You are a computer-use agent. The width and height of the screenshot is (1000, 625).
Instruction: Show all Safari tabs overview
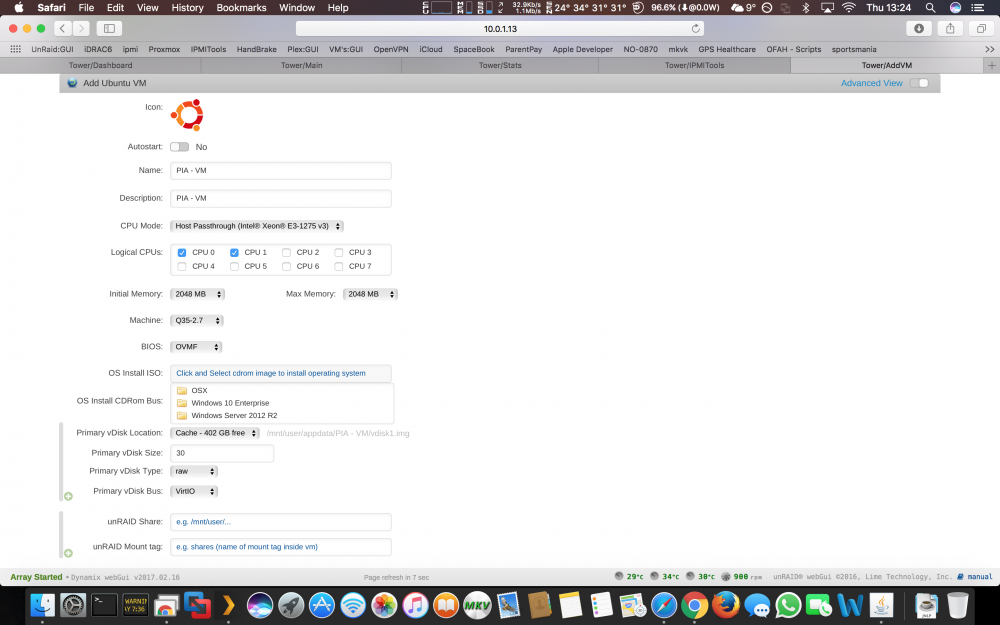[x=981, y=28]
